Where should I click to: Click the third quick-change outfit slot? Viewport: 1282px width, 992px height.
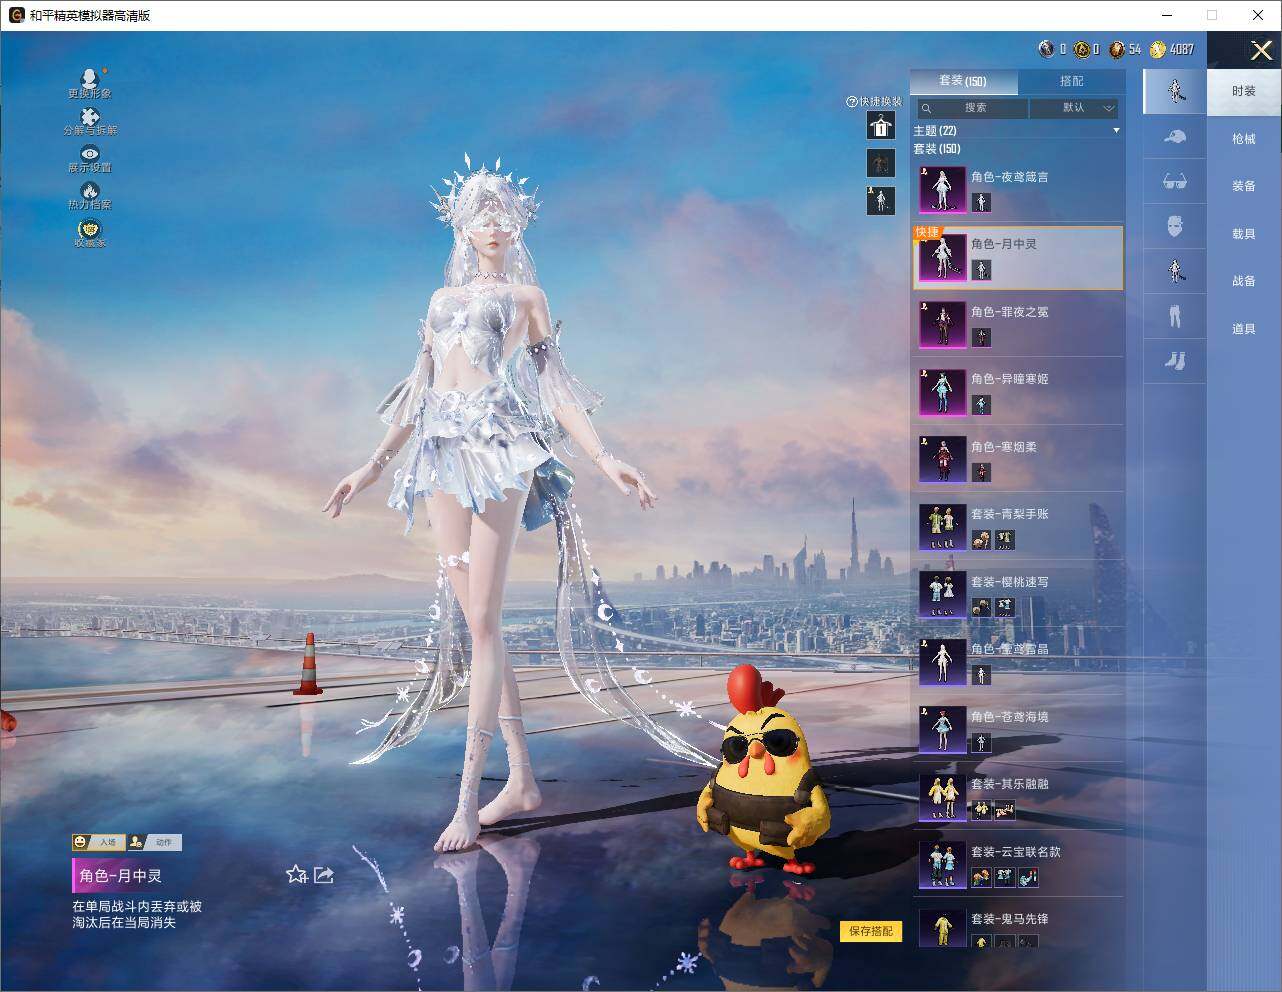[x=880, y=200]
